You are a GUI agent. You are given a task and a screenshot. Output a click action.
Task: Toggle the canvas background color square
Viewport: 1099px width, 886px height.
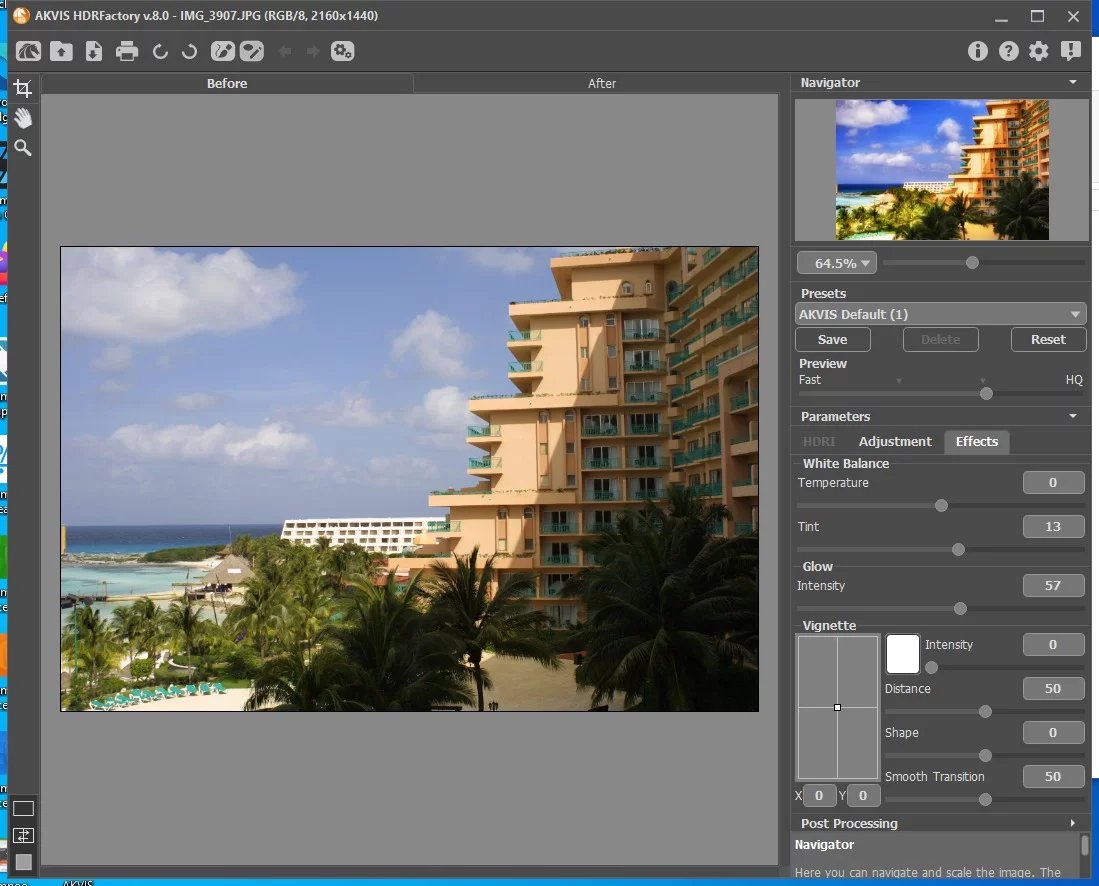tap(23, 861)
